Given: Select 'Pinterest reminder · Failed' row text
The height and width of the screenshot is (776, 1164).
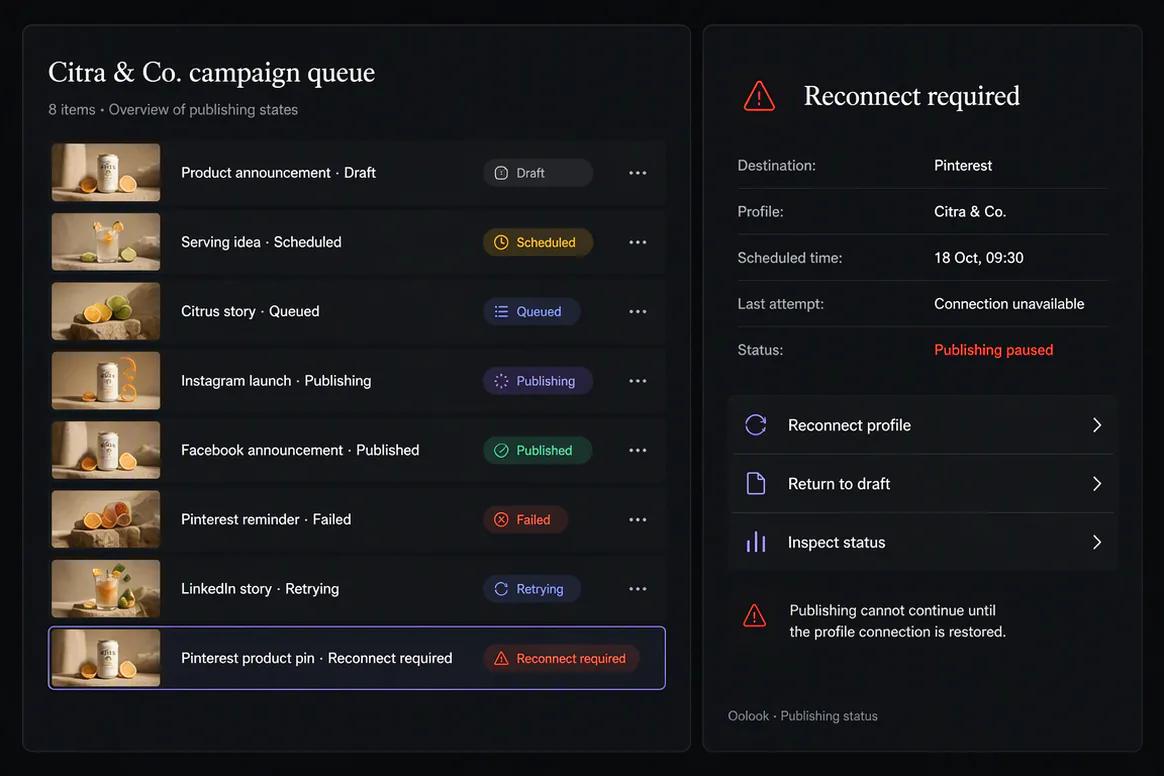Looking at the screenshot, I should pyautogui.click(x=266, y=520).
